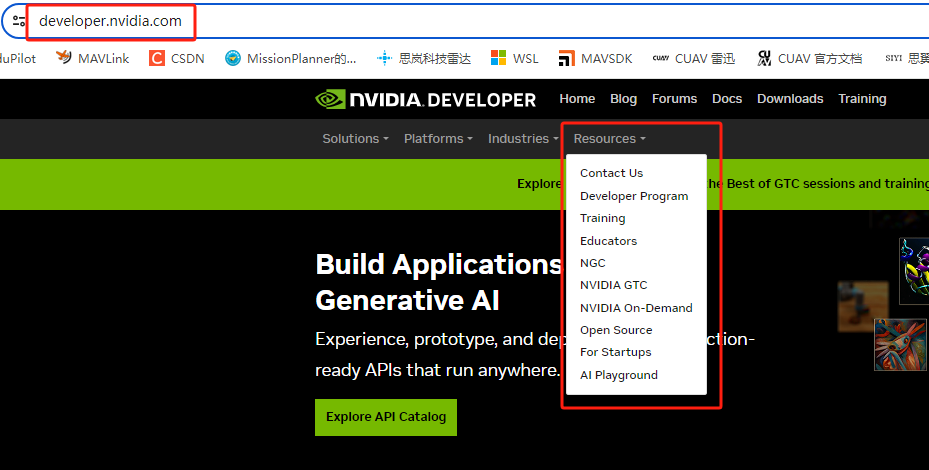Expand the Industries dropdown
The height and width of the screenshot is (470, 929).
(x=523, y=139)
